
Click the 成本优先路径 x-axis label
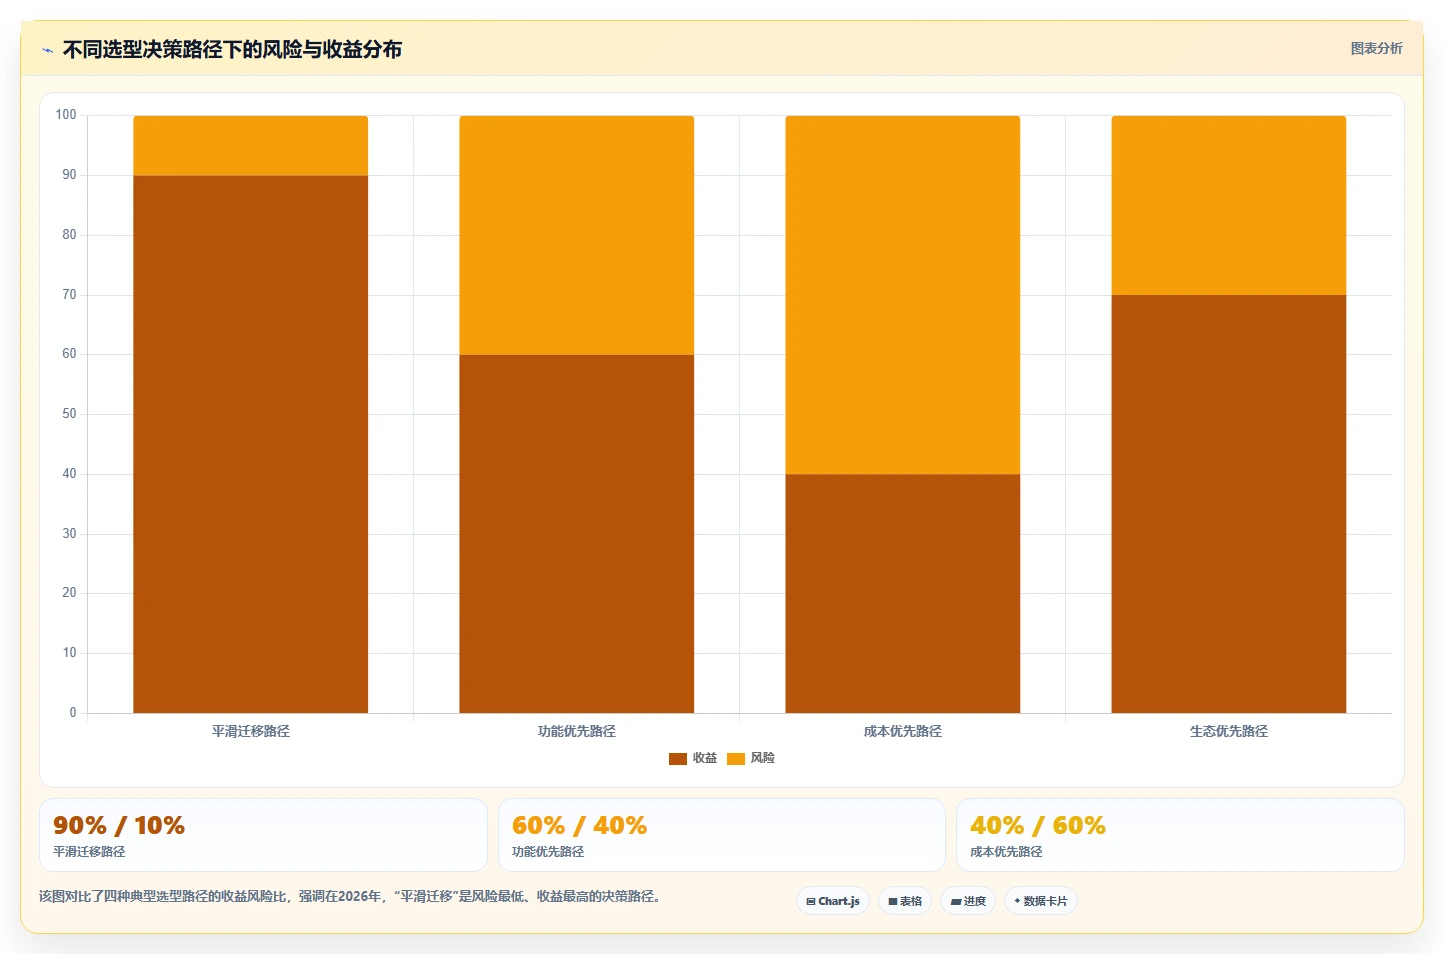click(903, 731)
